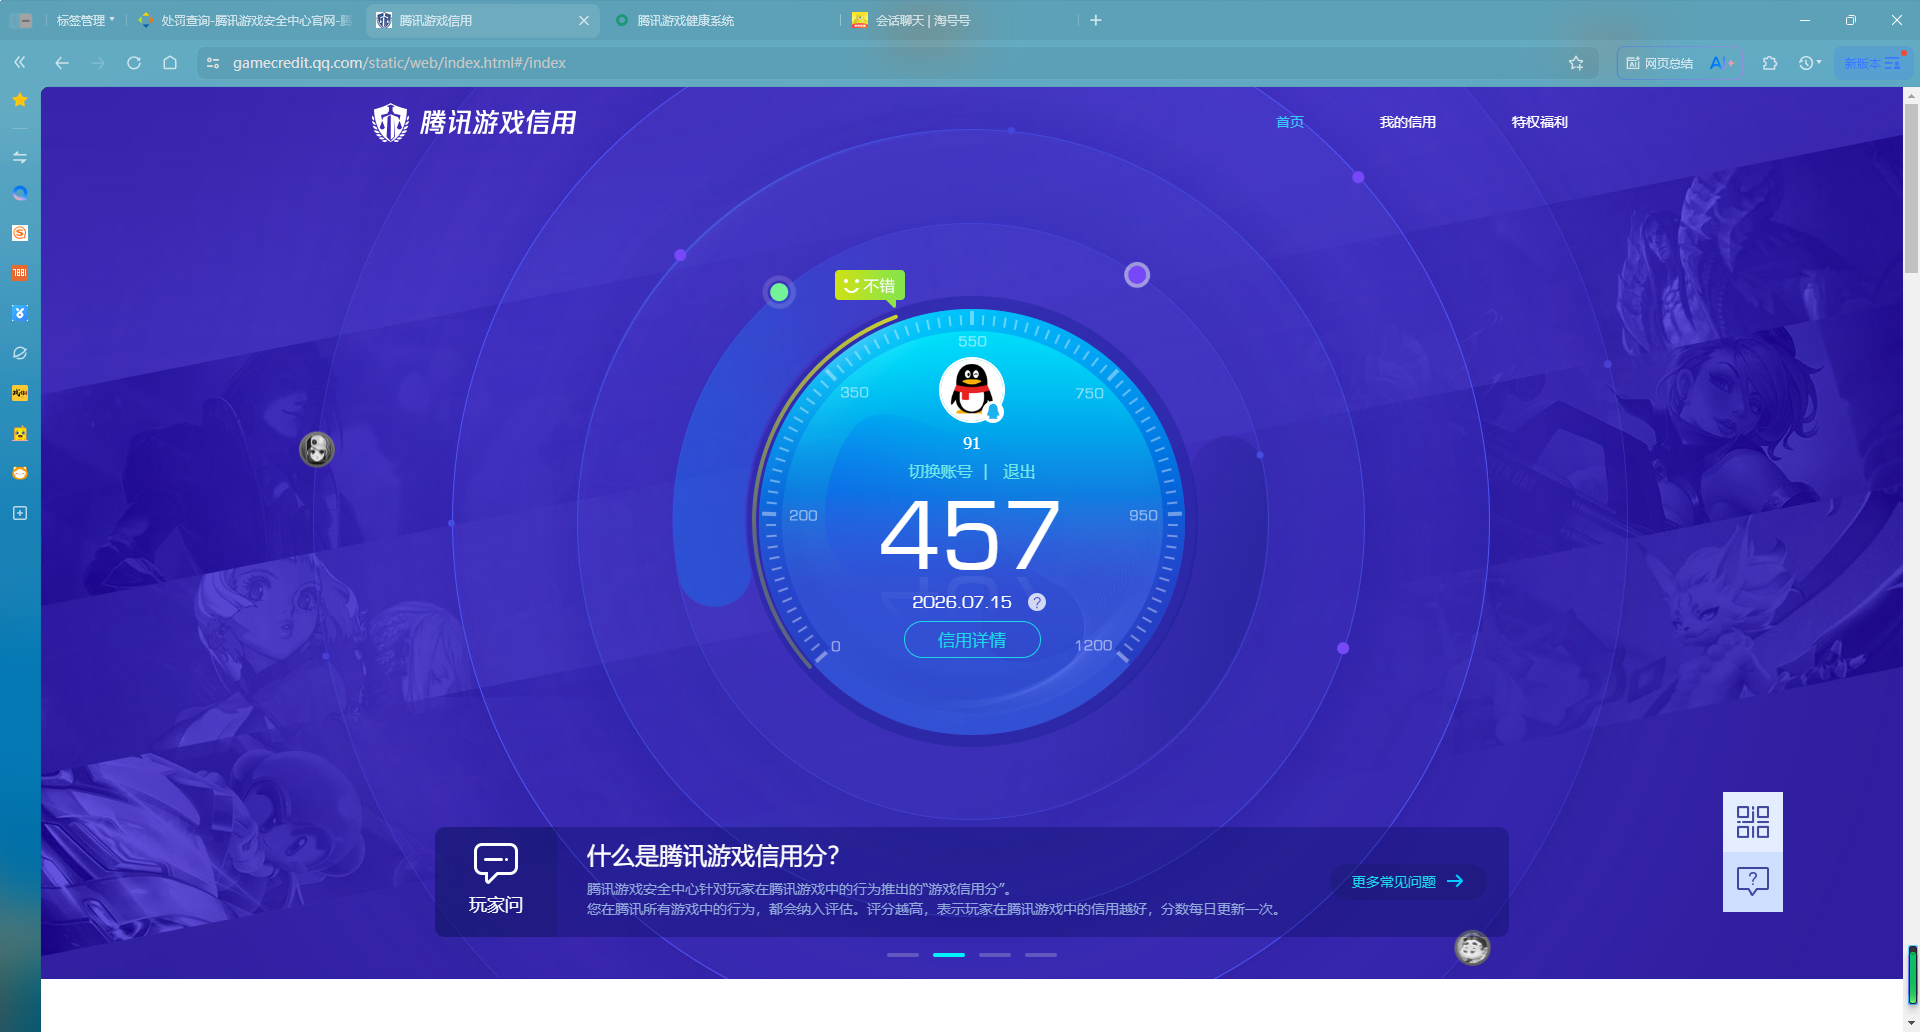Click the tab group toggle at top-left
This screenshot has width=1920, height=1032.
tap(21, 20)
